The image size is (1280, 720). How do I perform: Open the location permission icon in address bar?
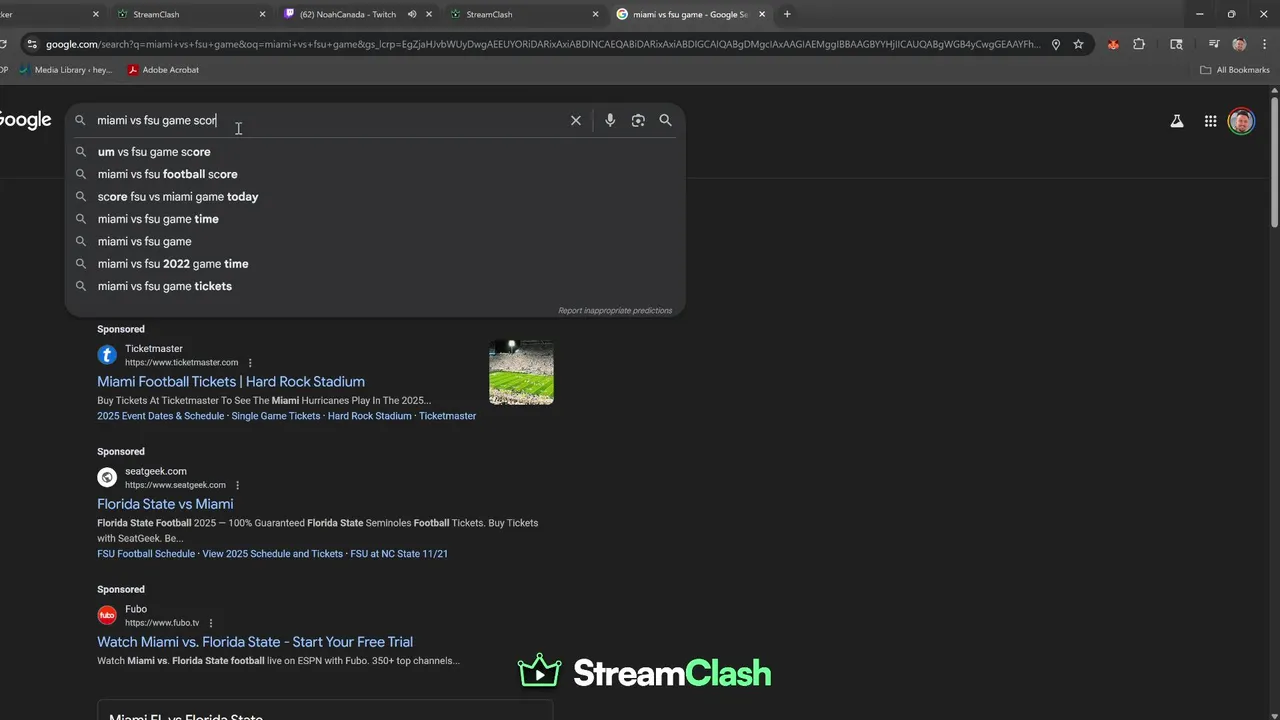point(1055,44)
